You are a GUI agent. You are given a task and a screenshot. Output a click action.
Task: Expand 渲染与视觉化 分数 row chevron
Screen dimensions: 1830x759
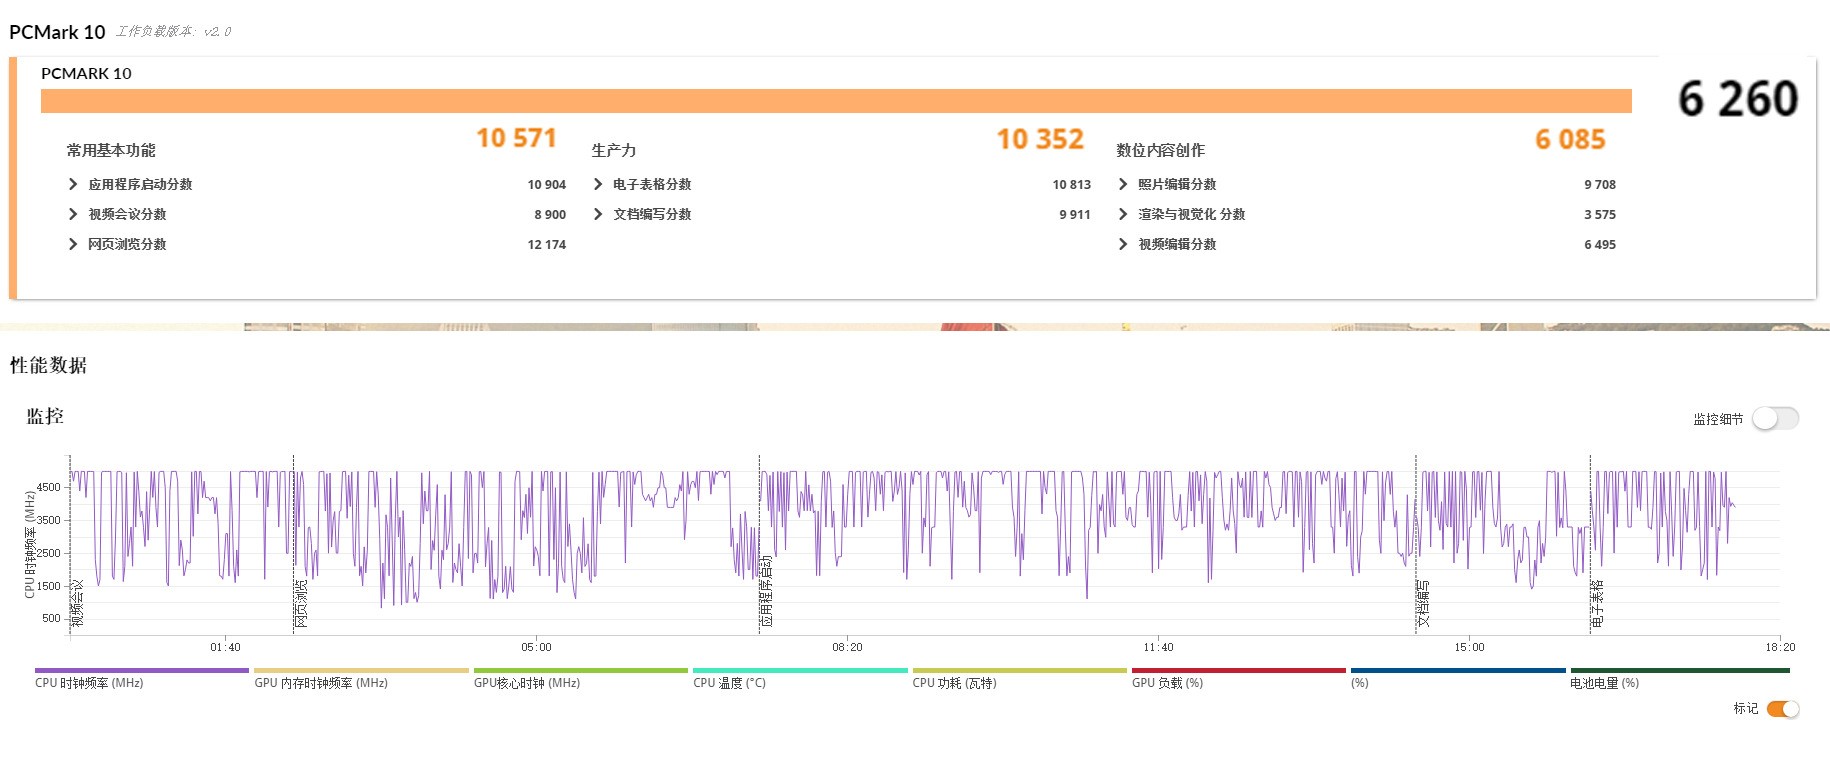coord(1123,214)
